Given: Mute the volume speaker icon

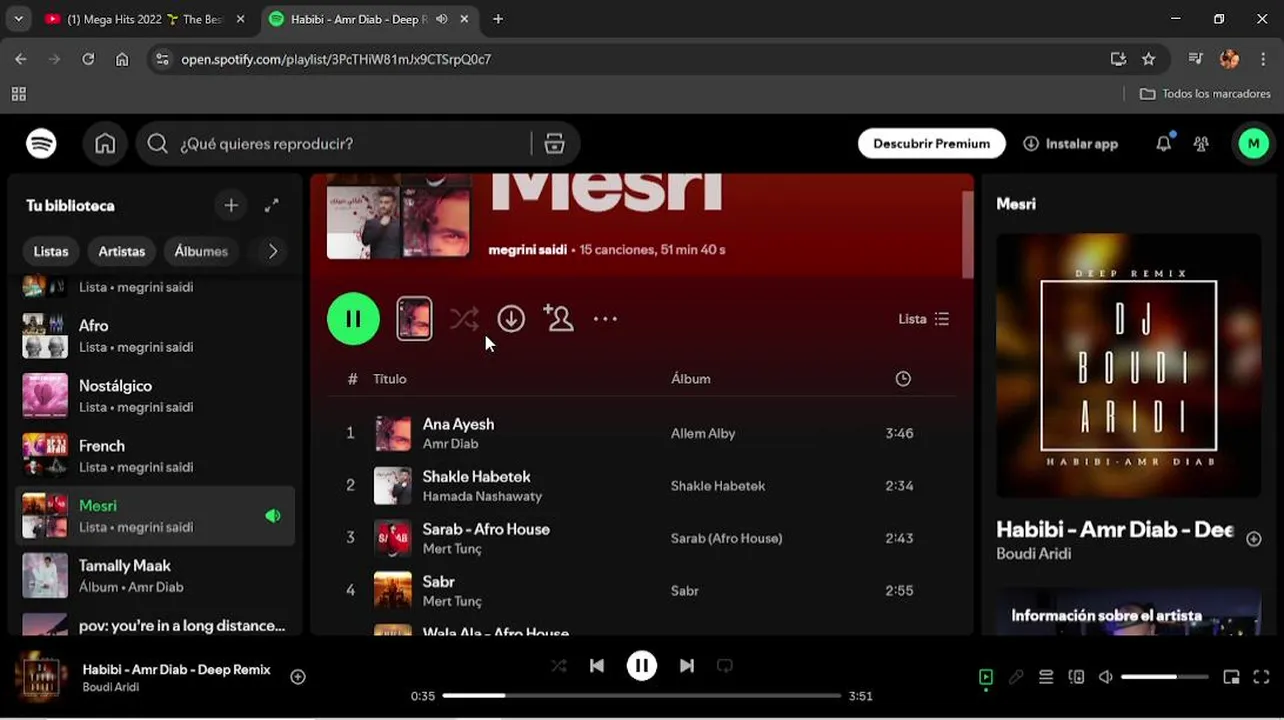Looking at the screenshot, I should coord(1106,677).
